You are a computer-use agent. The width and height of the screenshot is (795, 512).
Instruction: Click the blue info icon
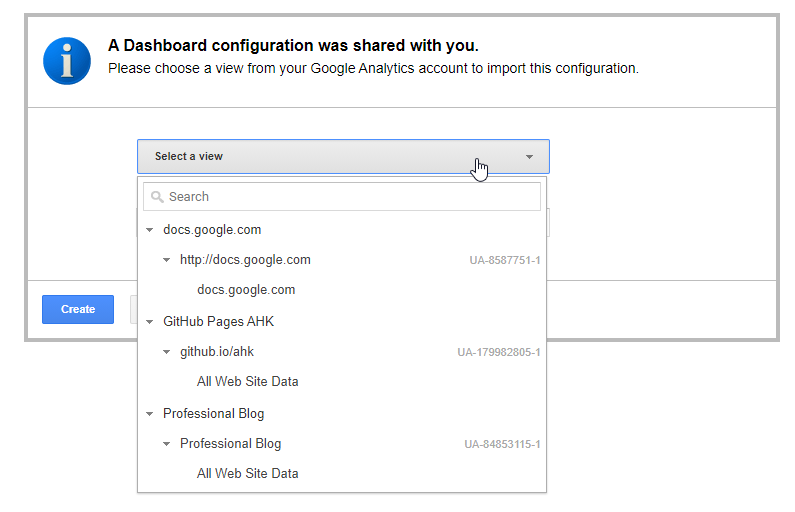tap(67, 60)
